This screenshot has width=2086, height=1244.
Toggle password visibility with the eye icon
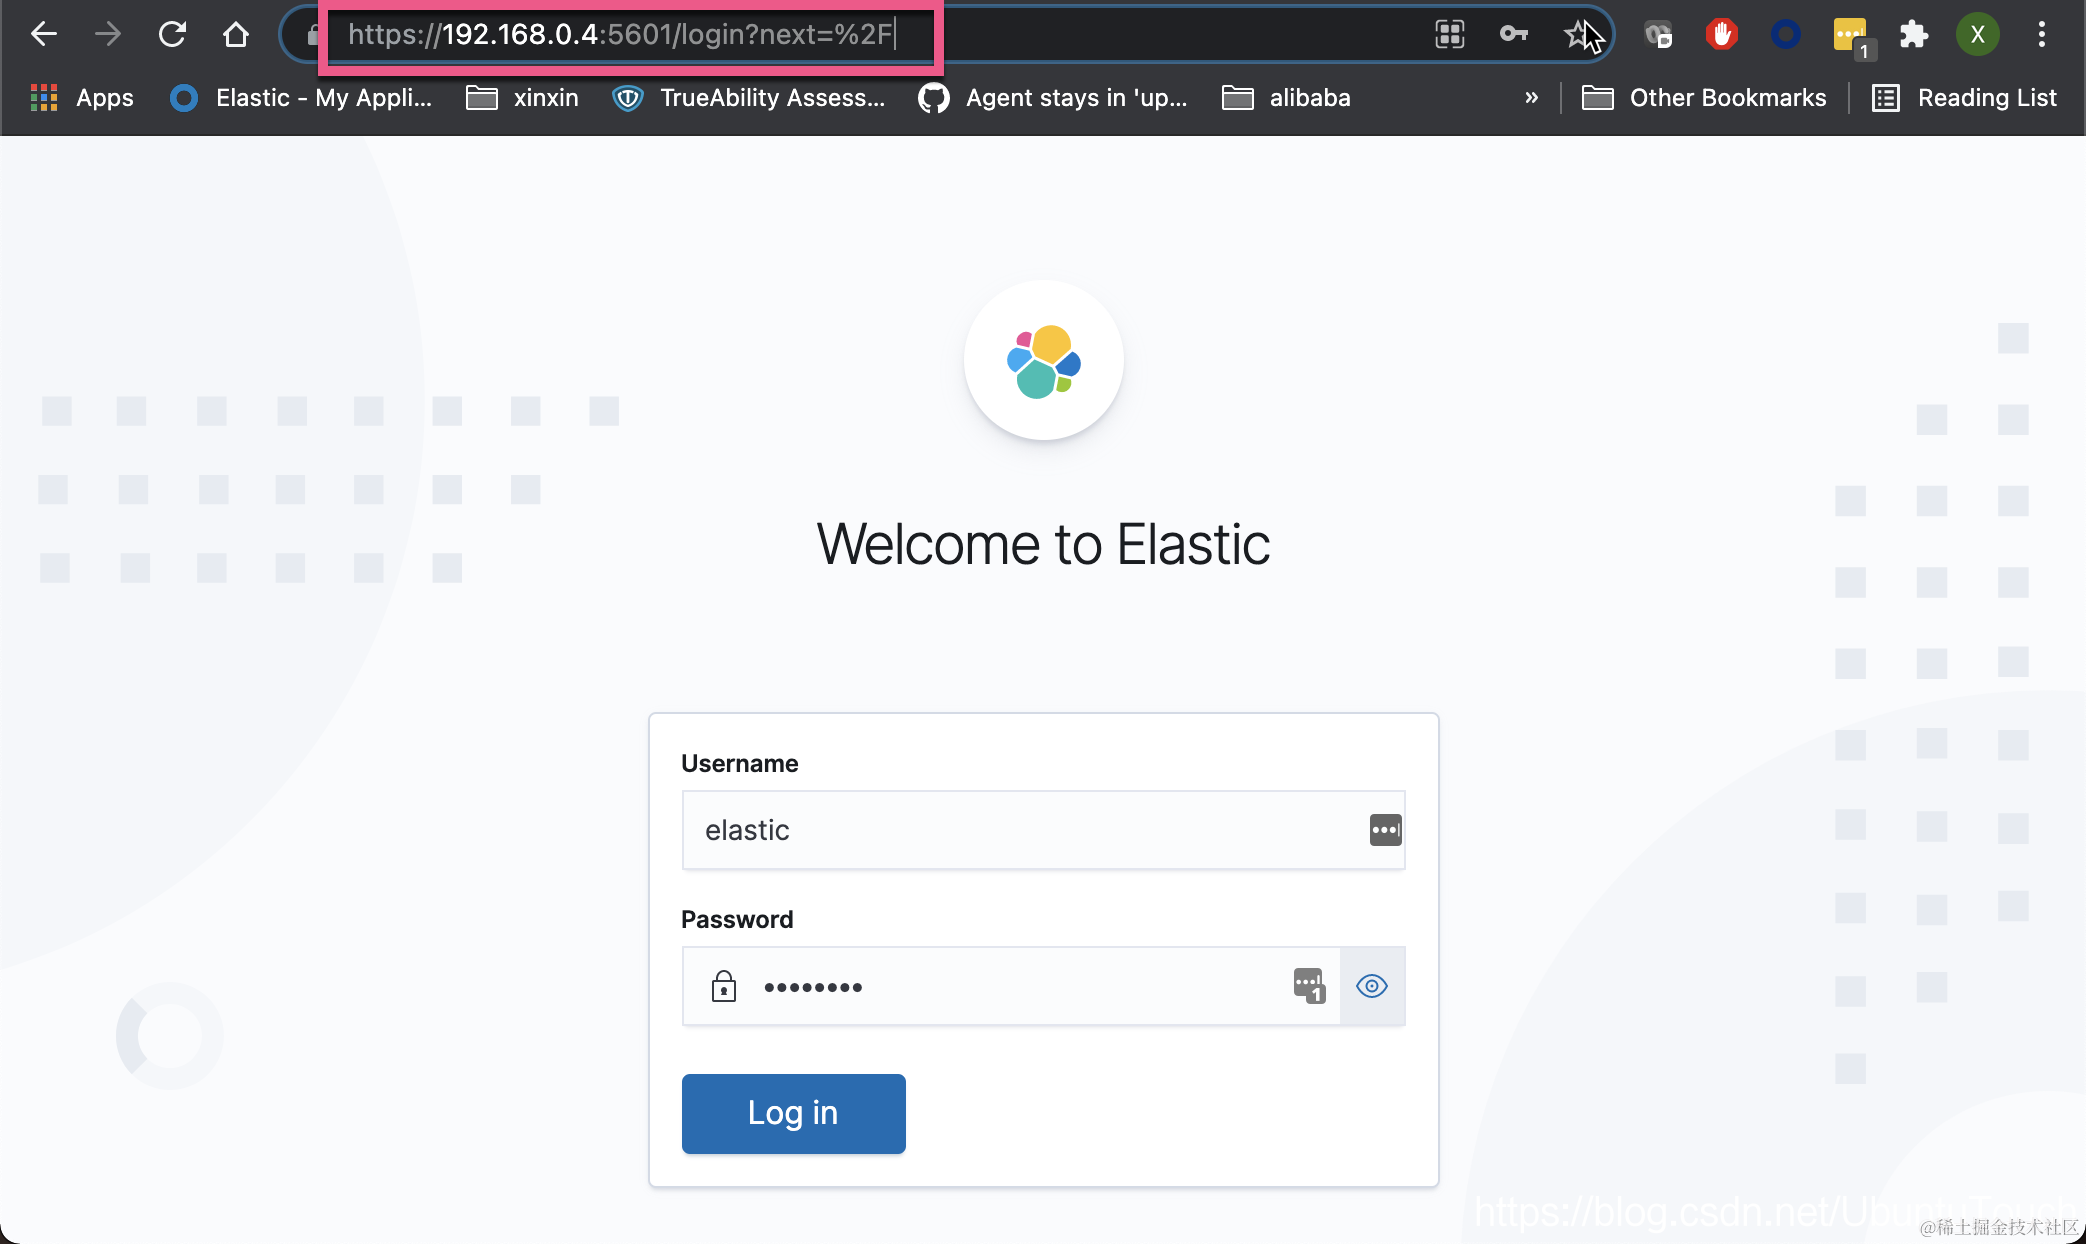coord(1372,986)
